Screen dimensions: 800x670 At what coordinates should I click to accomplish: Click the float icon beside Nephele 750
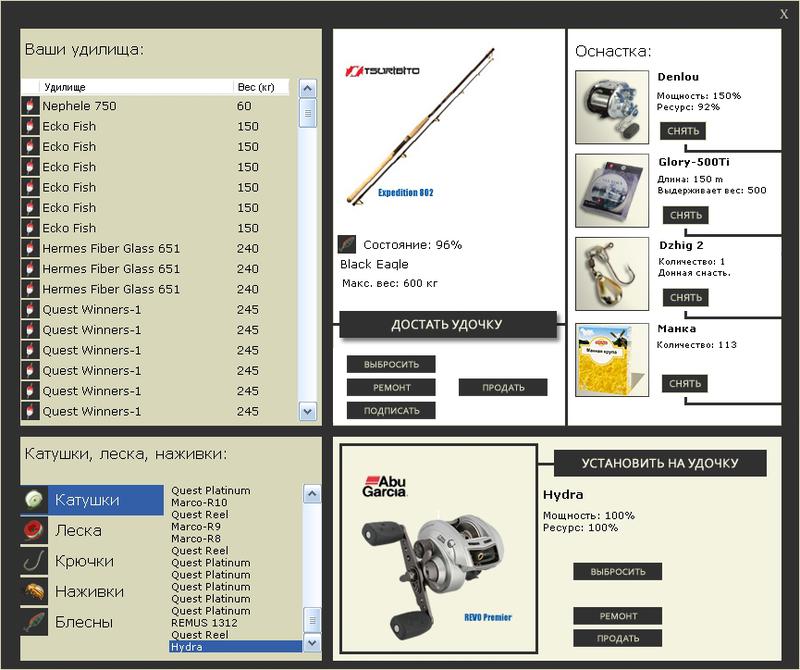click(x=30, y=106)
